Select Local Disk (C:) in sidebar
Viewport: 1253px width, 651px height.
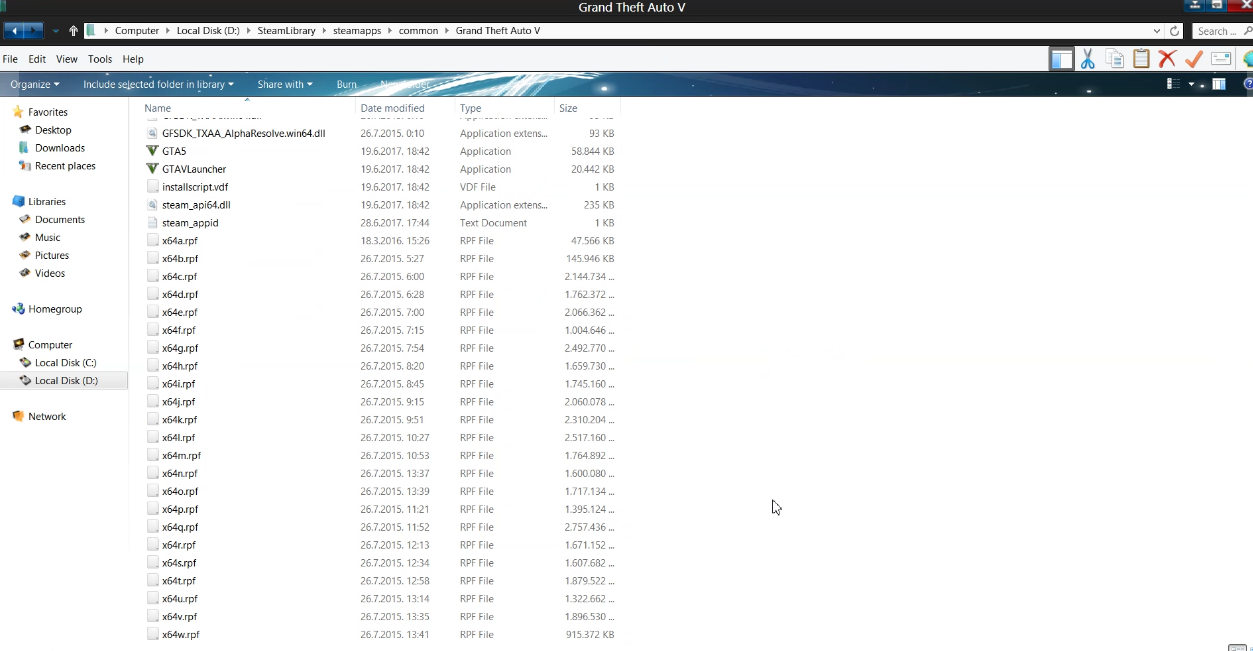[65, 363]
